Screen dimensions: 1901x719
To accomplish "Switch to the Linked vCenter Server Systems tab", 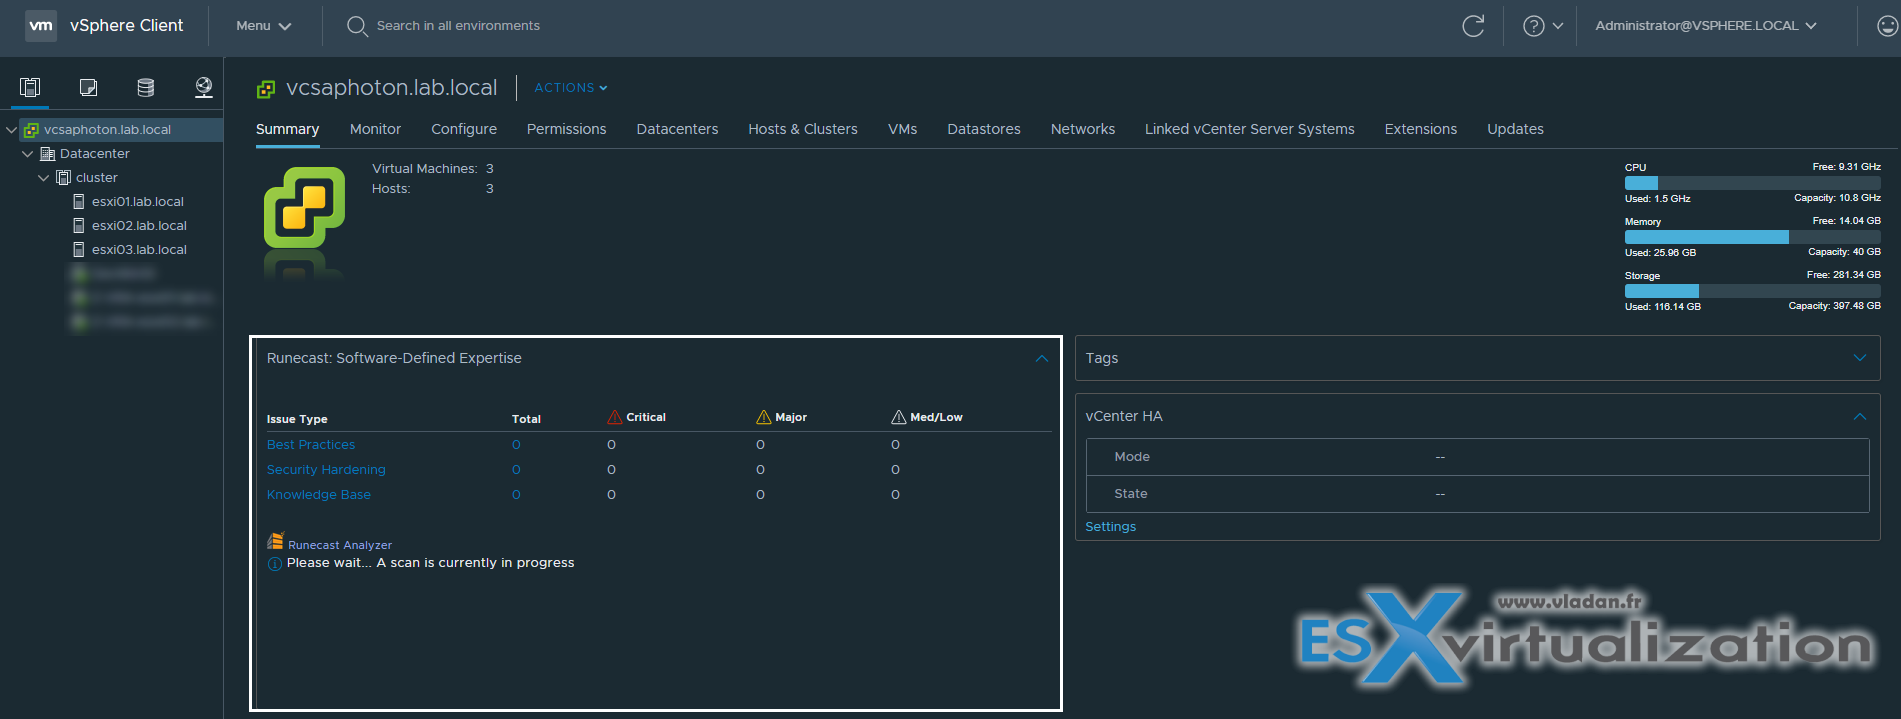I will coord(1250,129).
